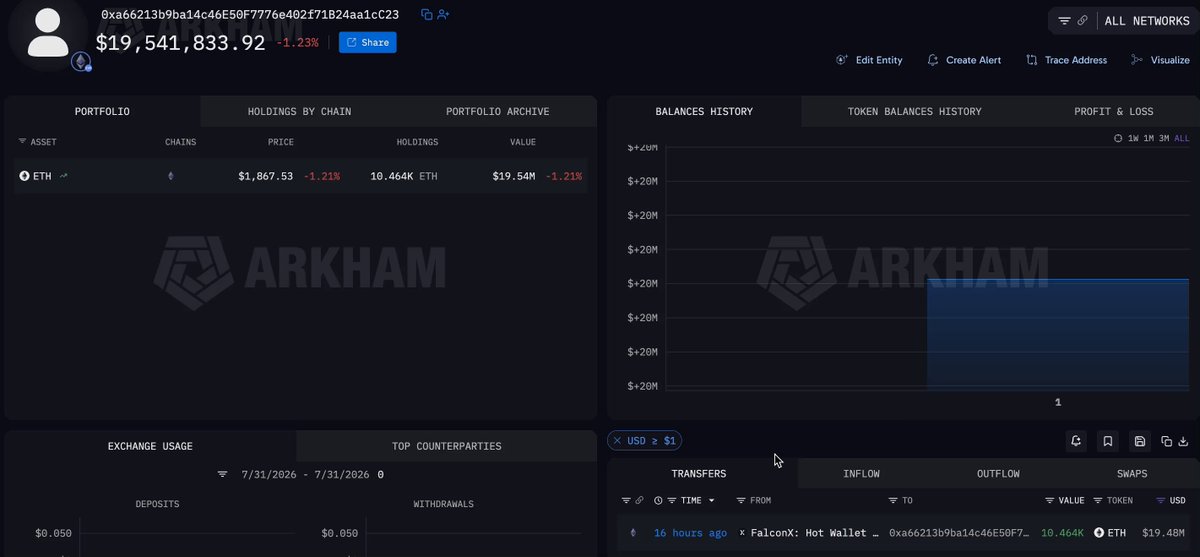Open Trace Address tool

(x=1067, y=60)
